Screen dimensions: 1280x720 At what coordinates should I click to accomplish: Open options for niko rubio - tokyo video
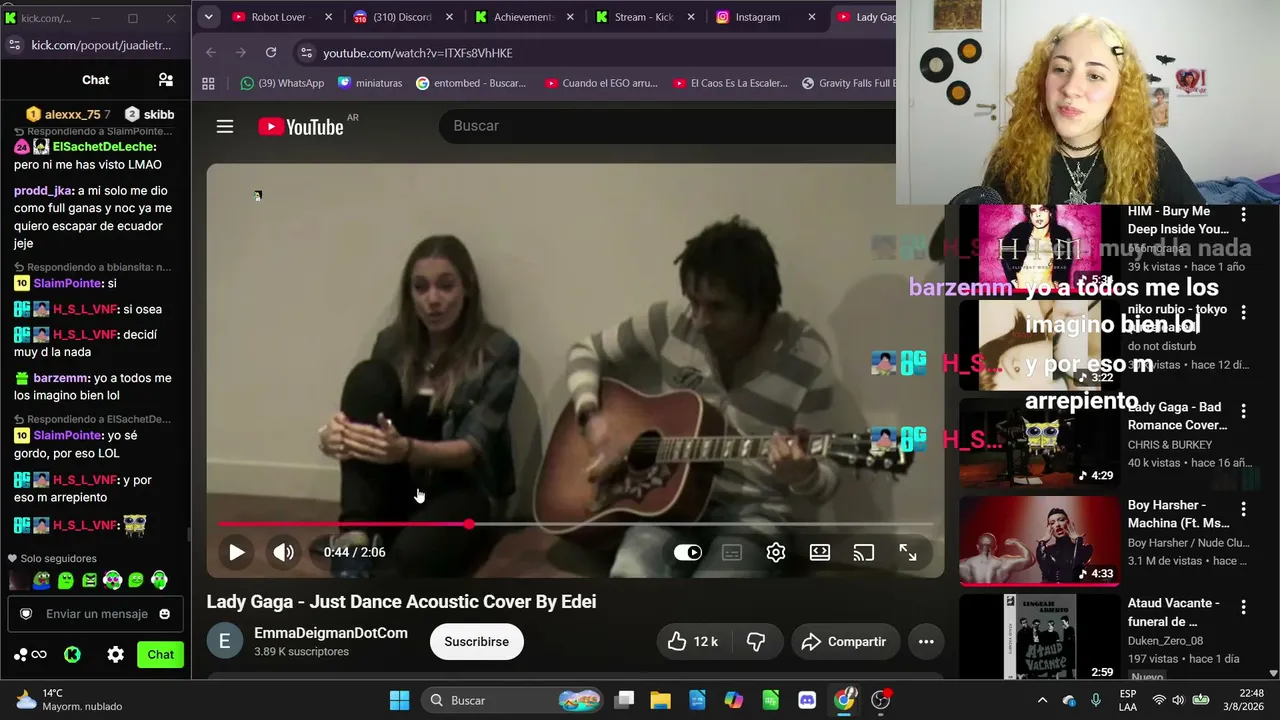click(x=1244, y=312)
